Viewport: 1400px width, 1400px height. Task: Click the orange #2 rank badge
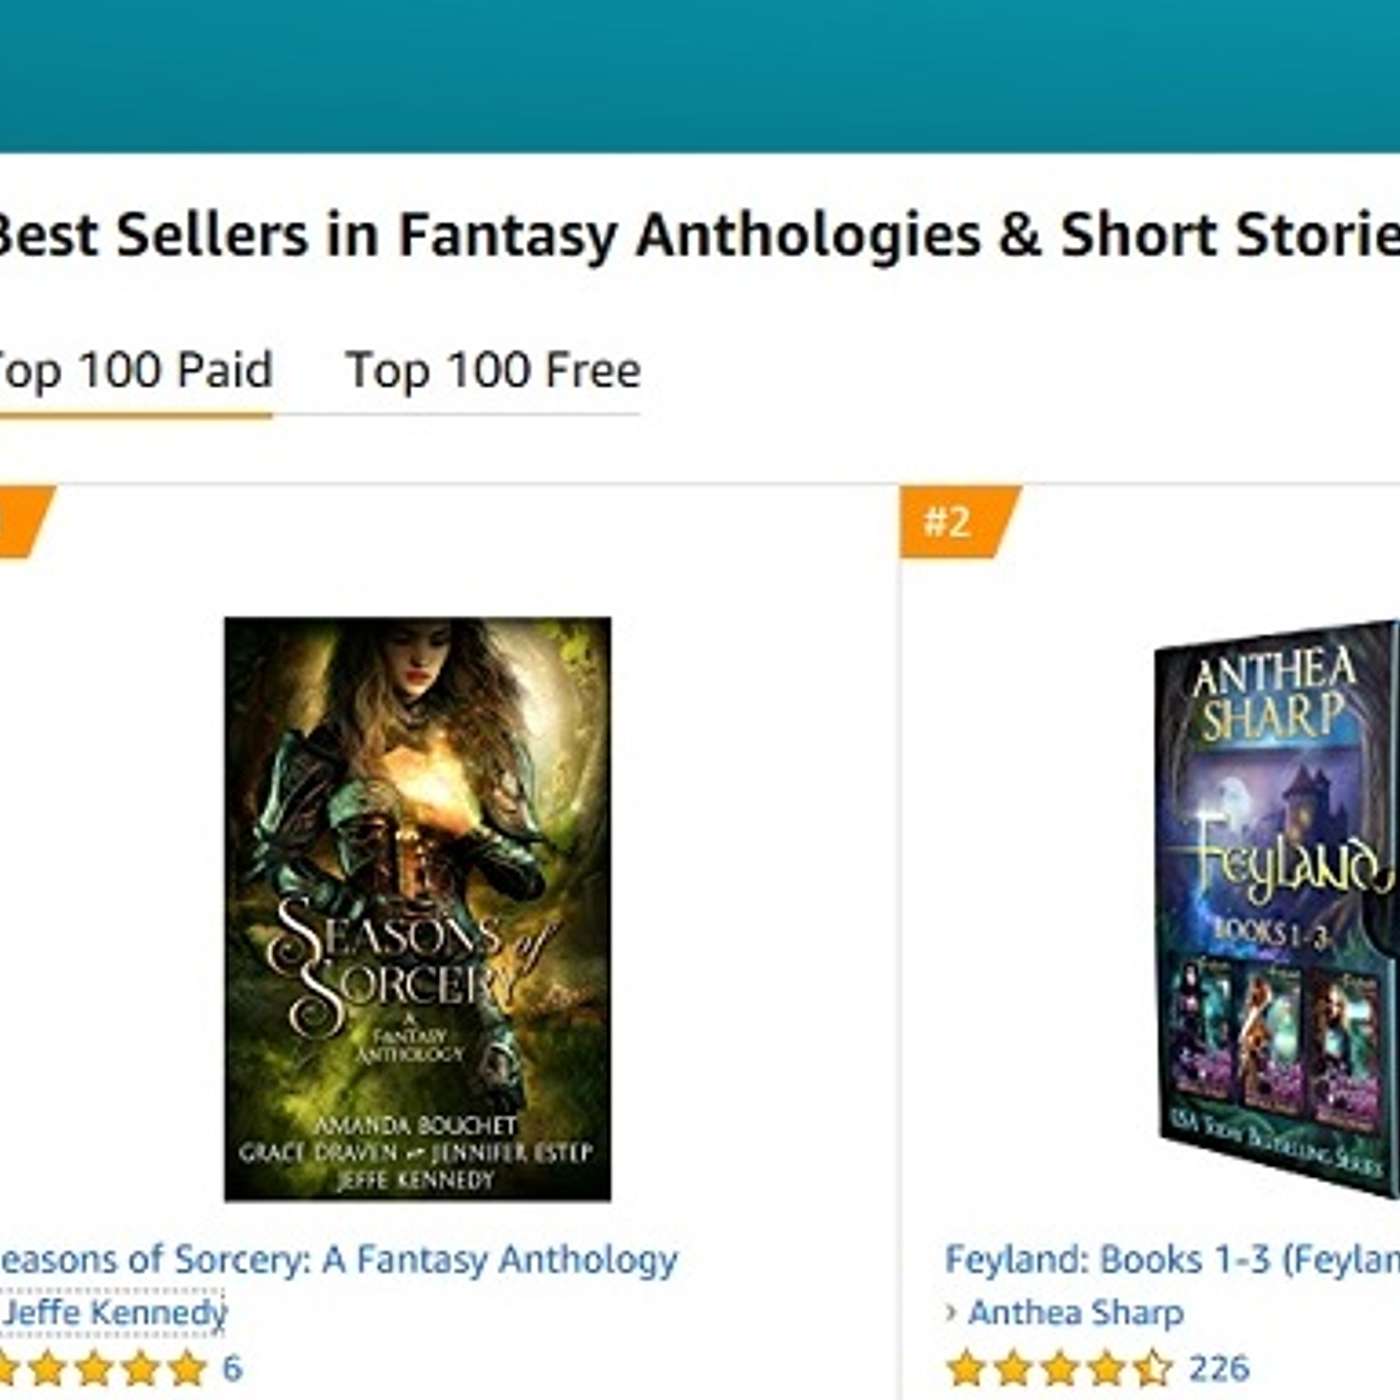click(x=958, y=522)
